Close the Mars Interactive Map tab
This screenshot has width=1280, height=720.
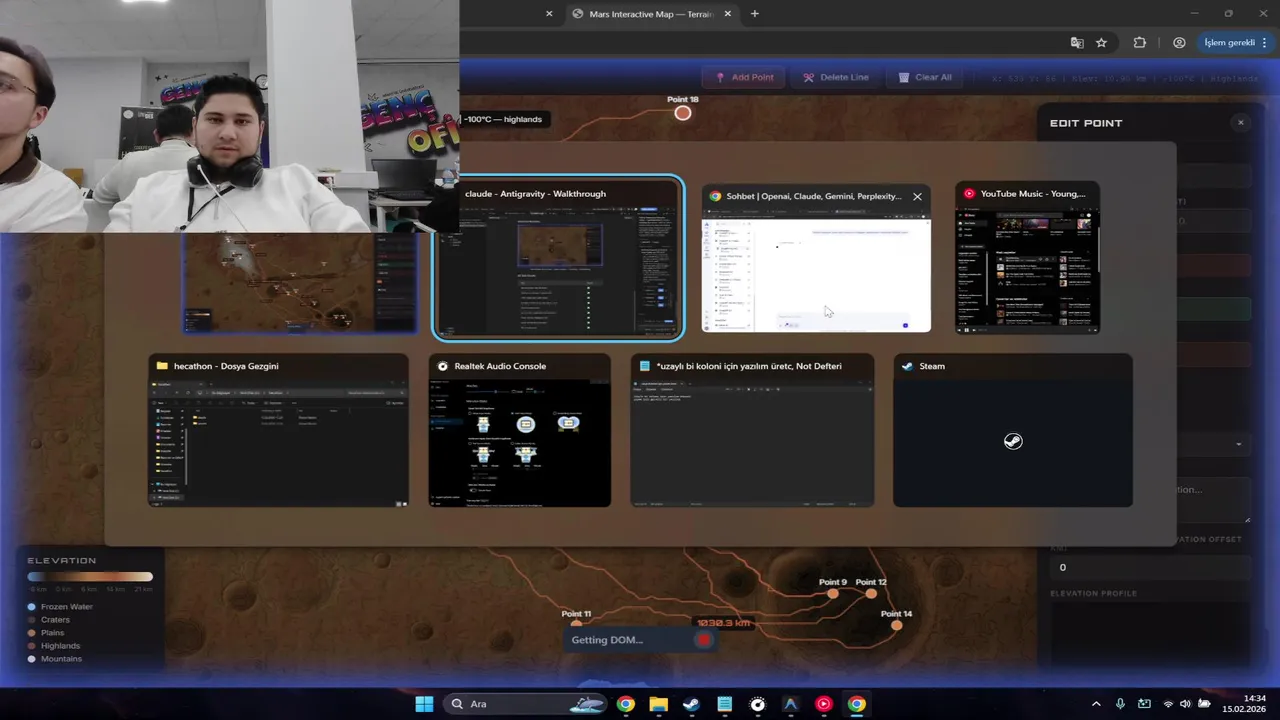tap(728, 14)
